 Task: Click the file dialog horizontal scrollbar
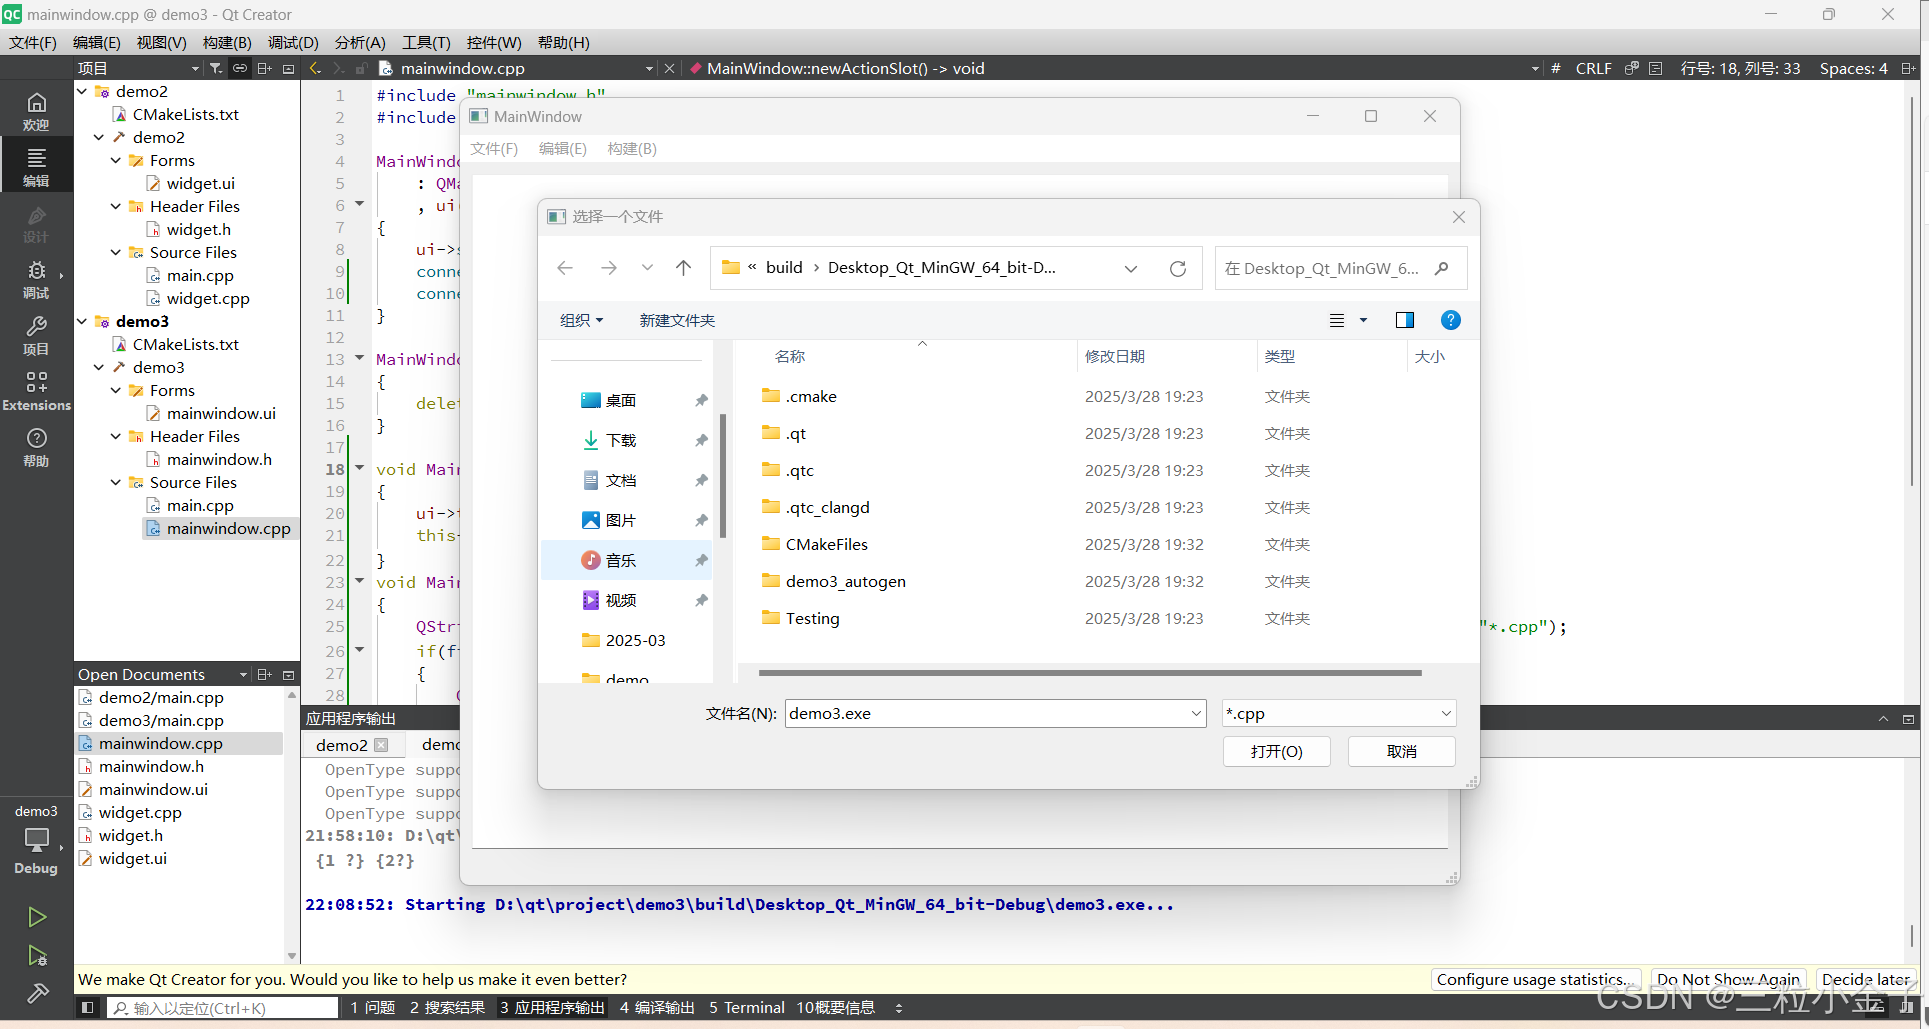point(1090,673)
